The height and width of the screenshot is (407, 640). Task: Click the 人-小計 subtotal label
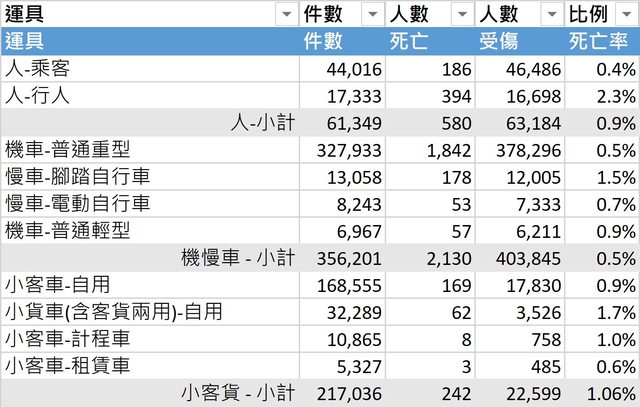pyautogui.click(x=263, y=123)
